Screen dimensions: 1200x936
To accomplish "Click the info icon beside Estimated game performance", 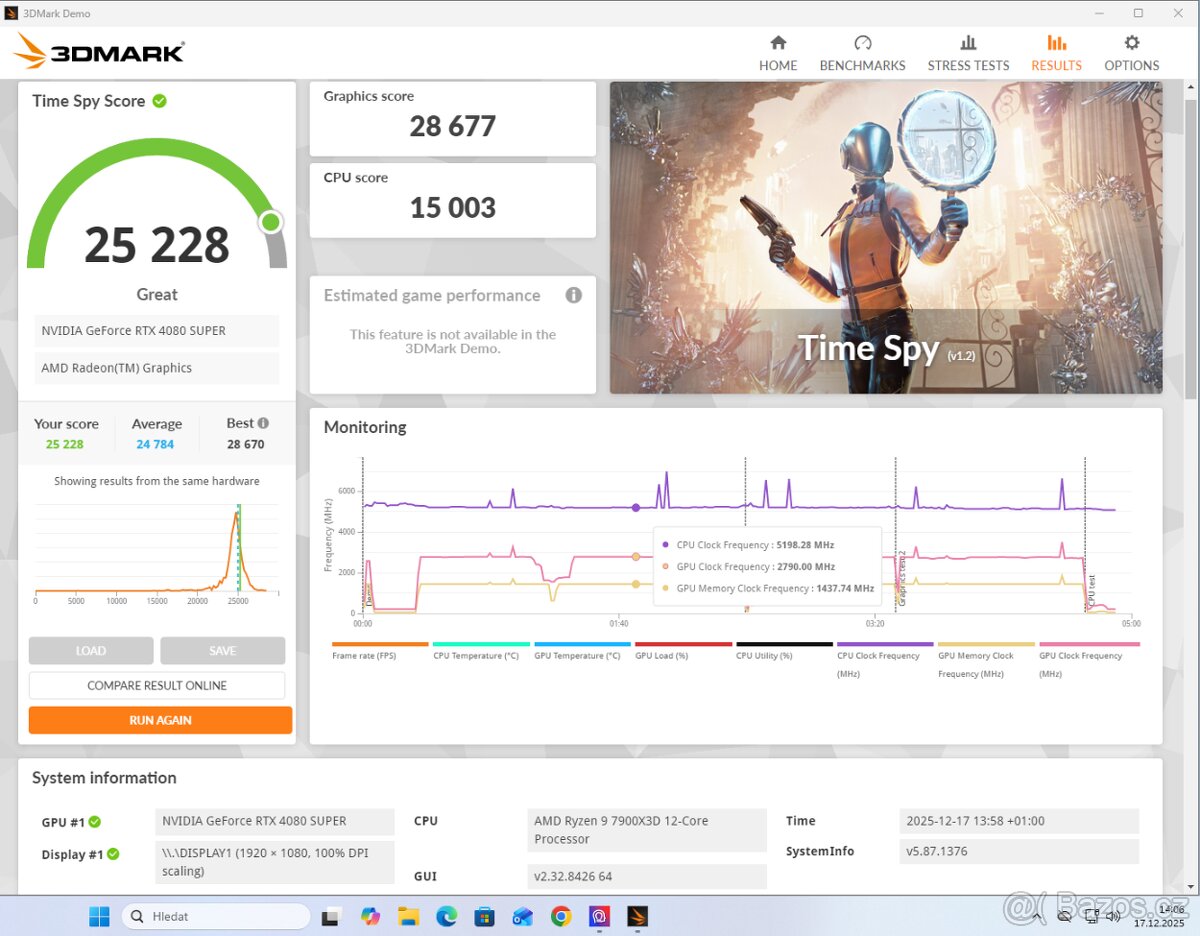I will 572,295.
